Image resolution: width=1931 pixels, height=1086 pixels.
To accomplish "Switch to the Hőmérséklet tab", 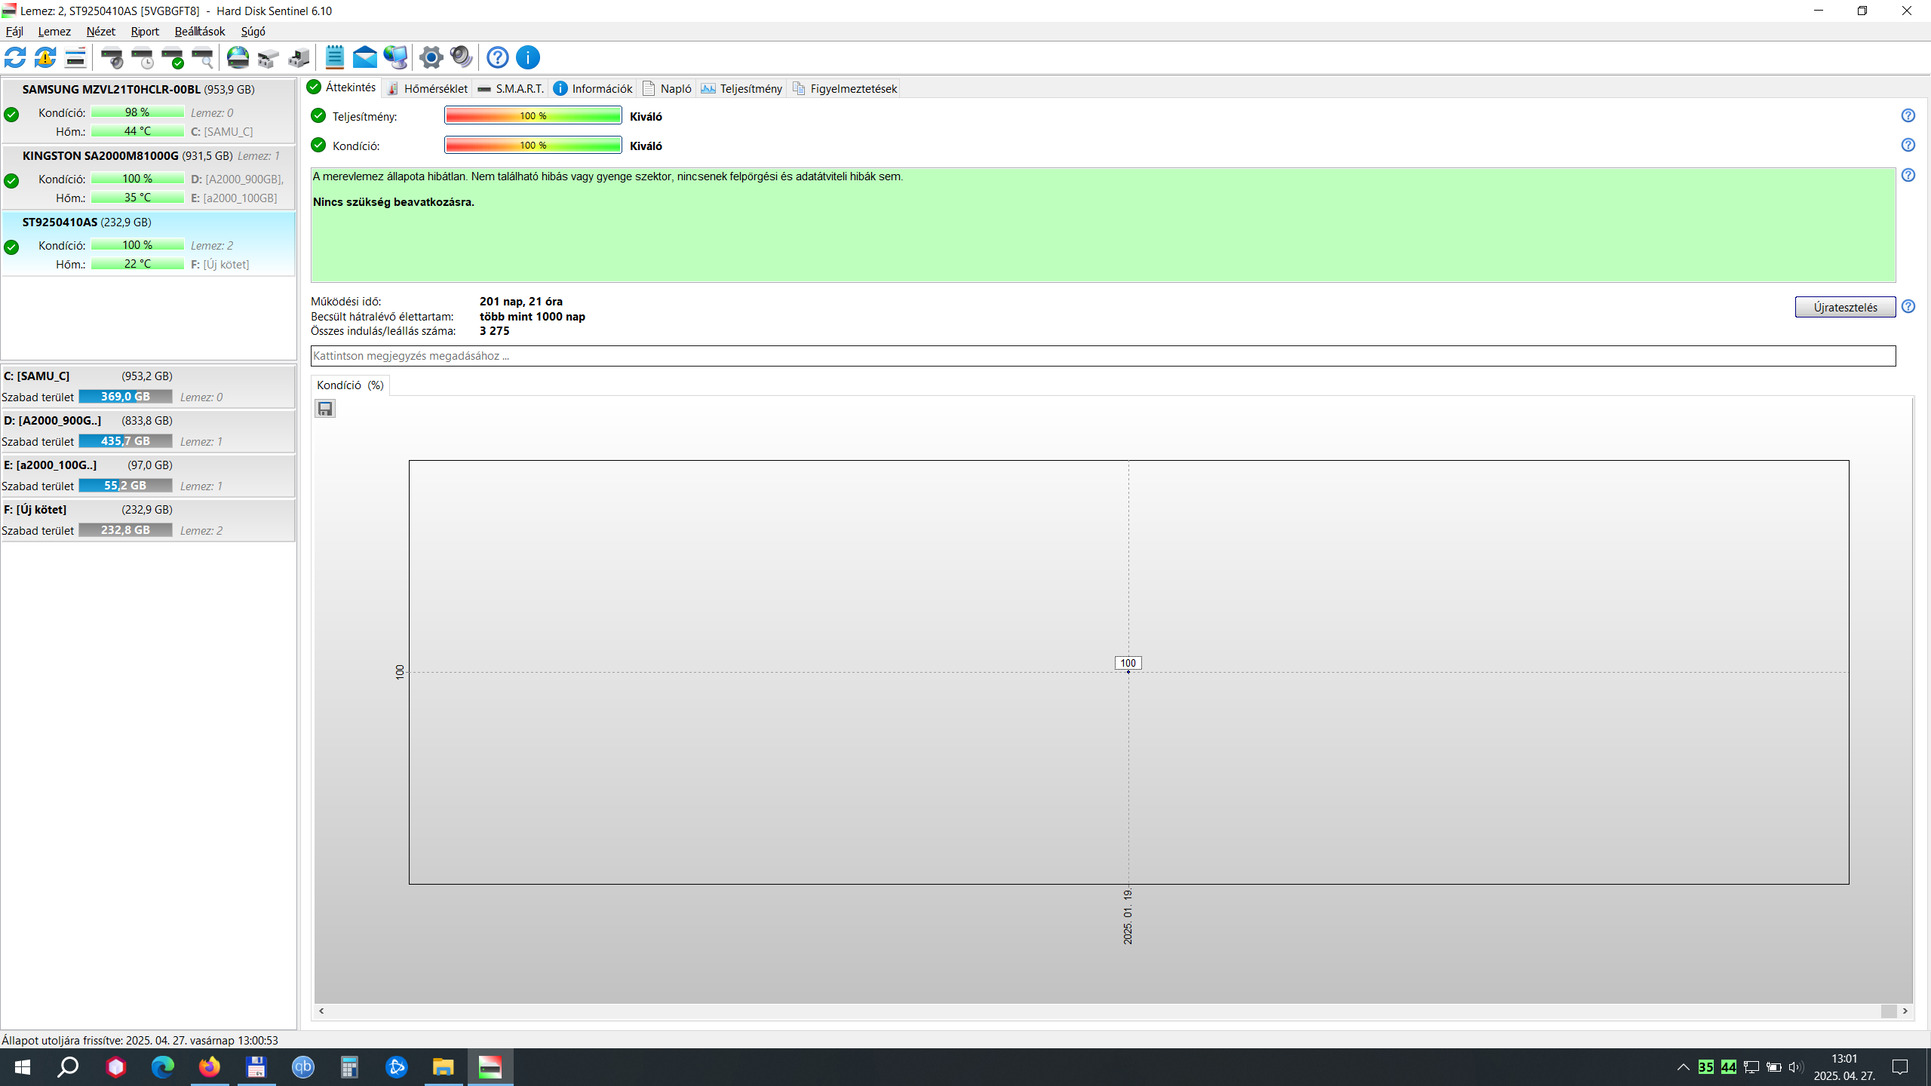I will point(427,89).
